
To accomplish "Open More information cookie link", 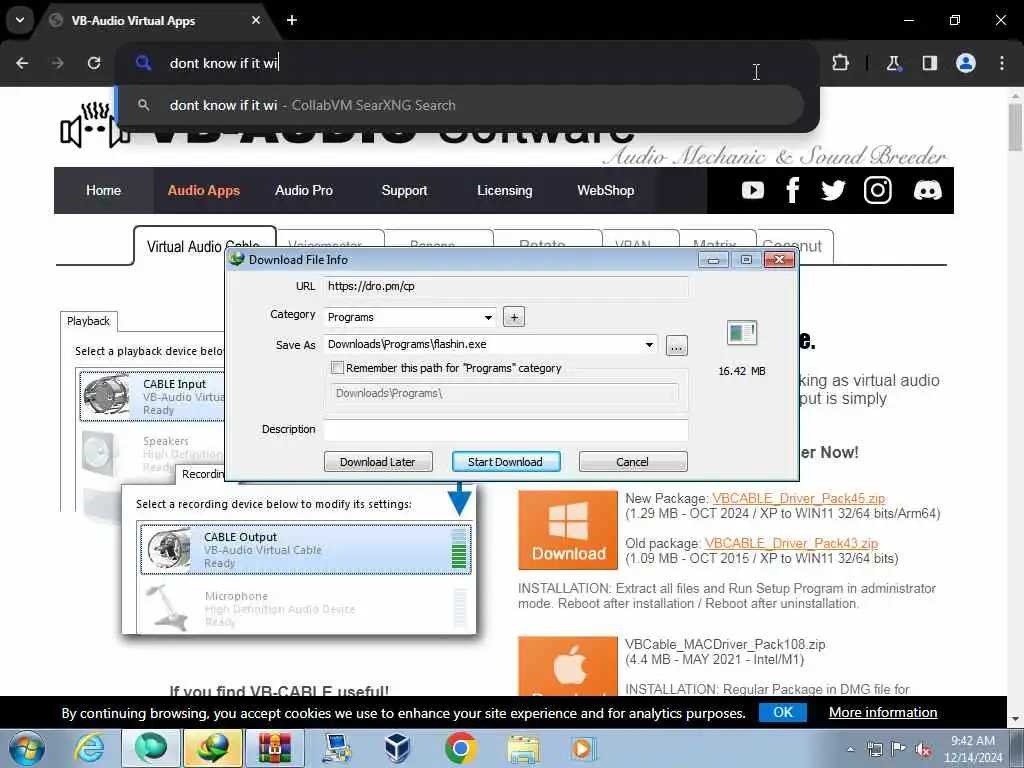I will click(x=882, y=712).
